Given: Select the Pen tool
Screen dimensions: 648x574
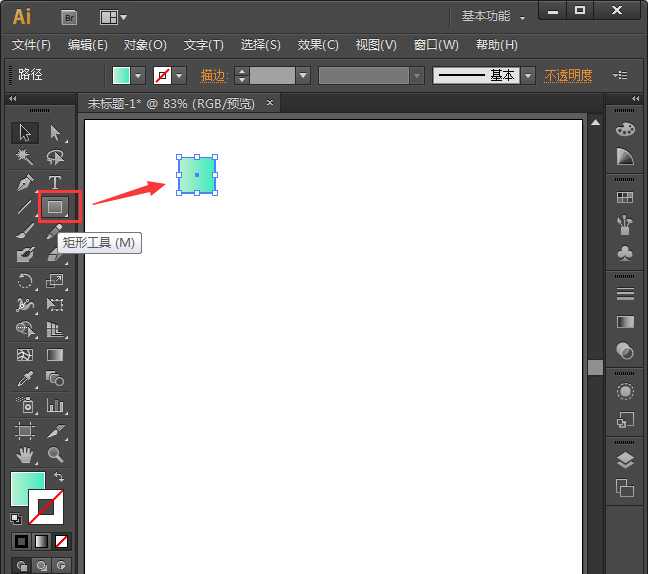Looking at the screenshot, I should (25, 183).
